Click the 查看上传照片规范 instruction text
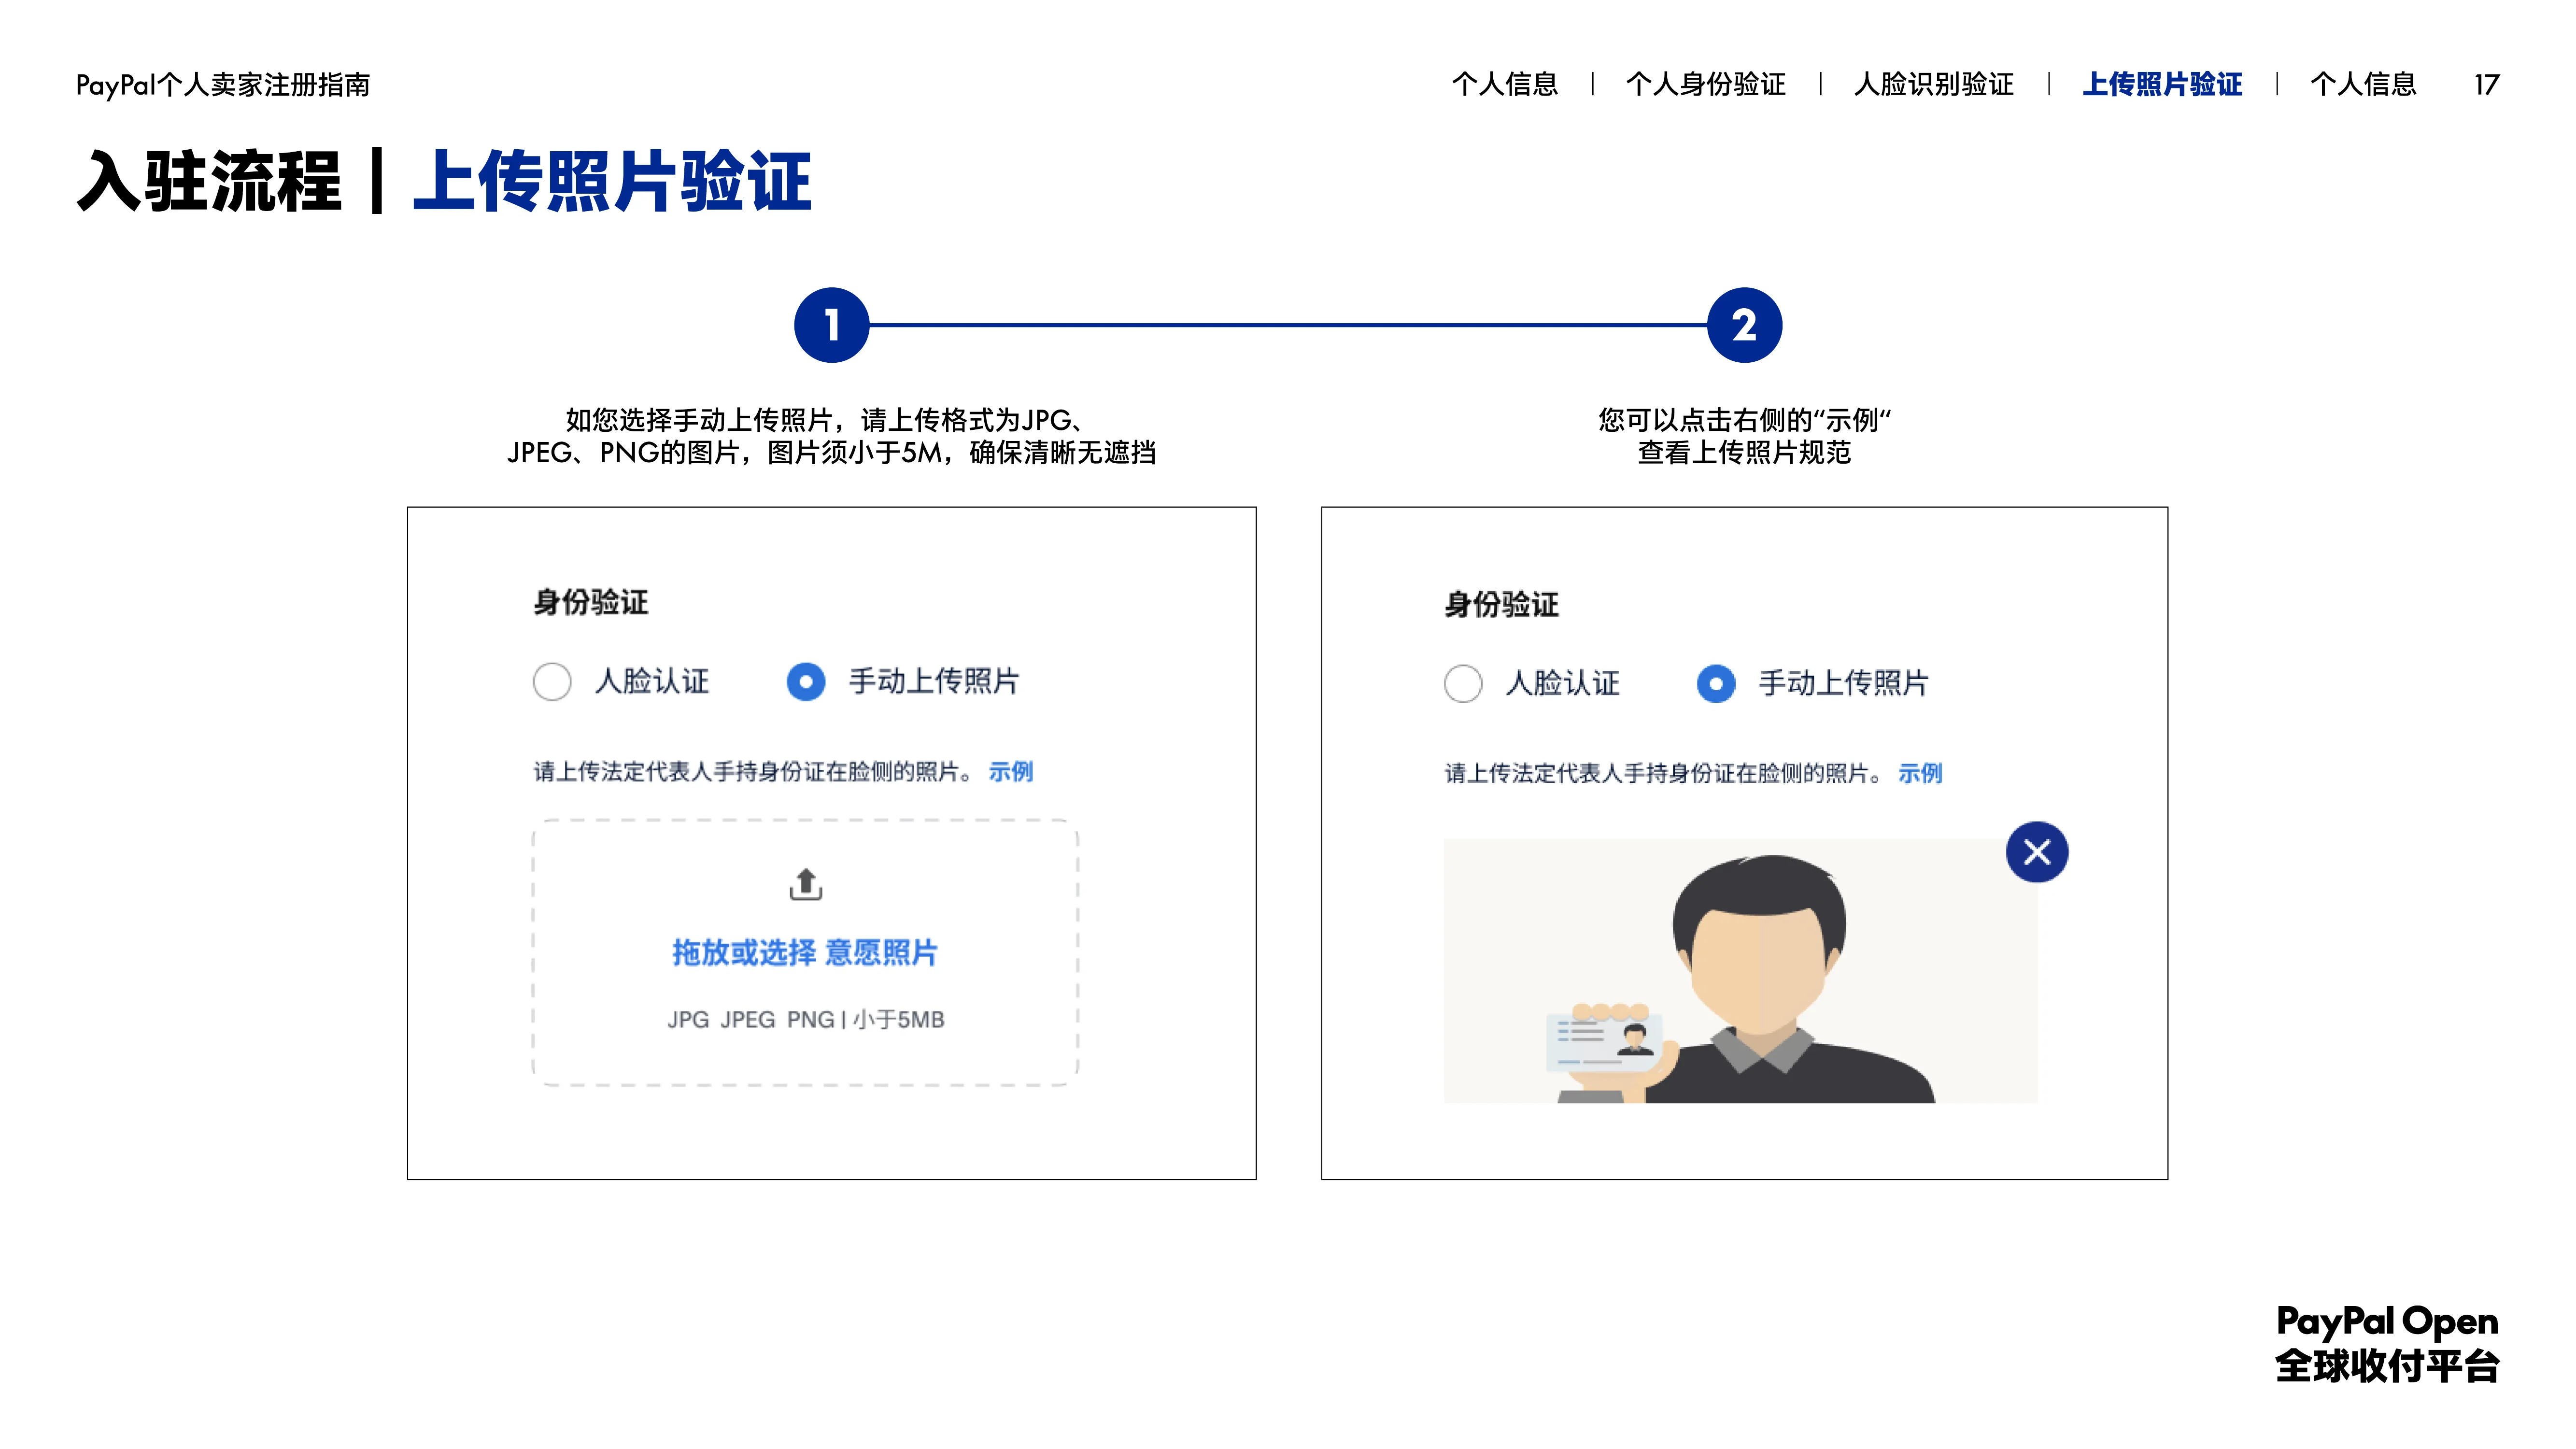Viewport: 2576px width, 1449px height. point(1744,453)
